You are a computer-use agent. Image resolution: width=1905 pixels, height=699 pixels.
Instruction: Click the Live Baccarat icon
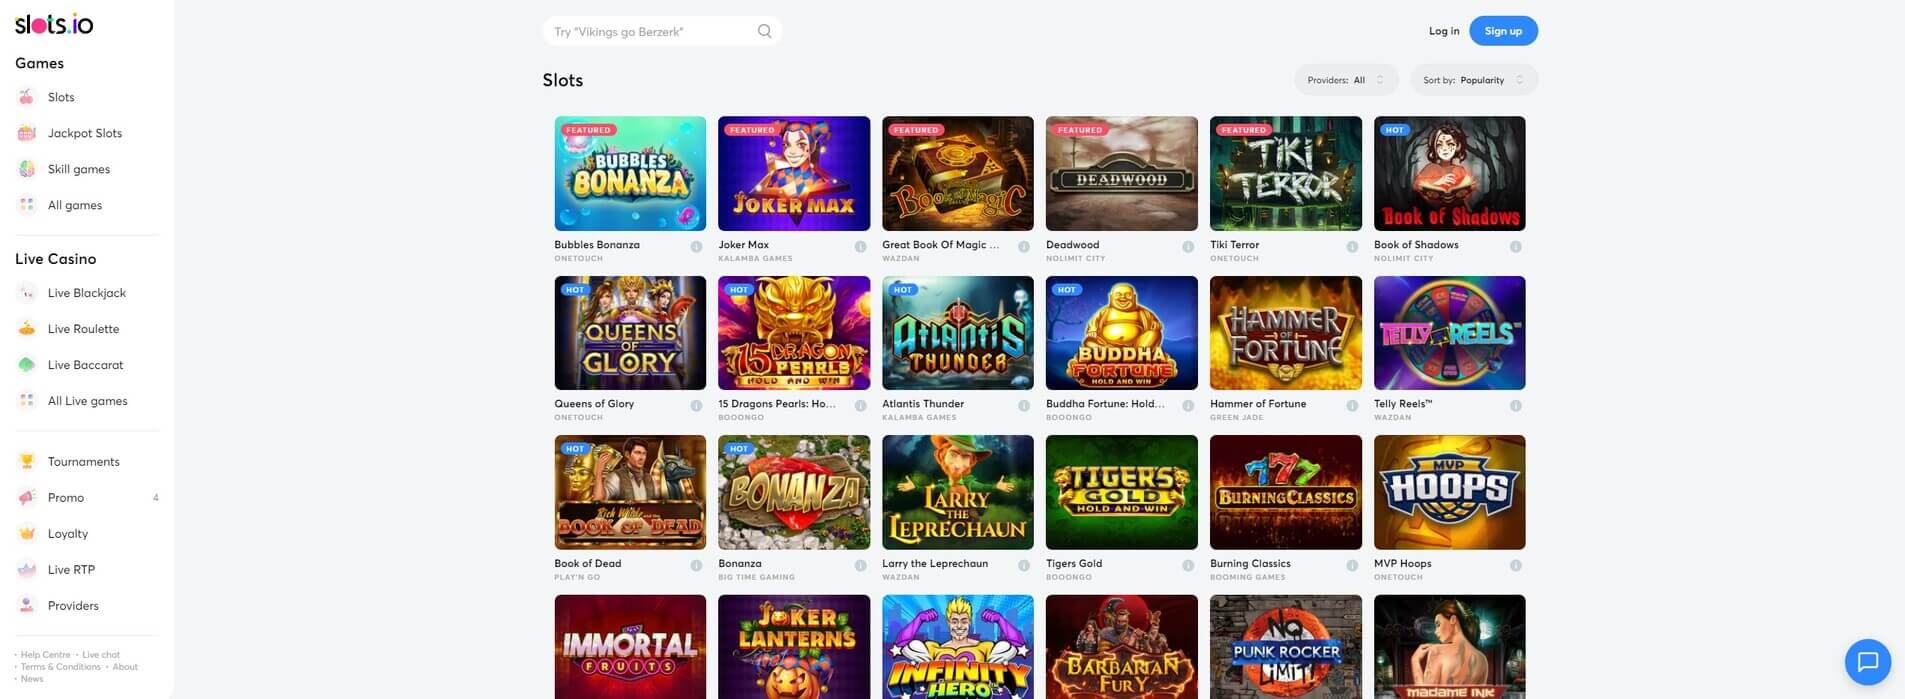(x=27, y=365)
